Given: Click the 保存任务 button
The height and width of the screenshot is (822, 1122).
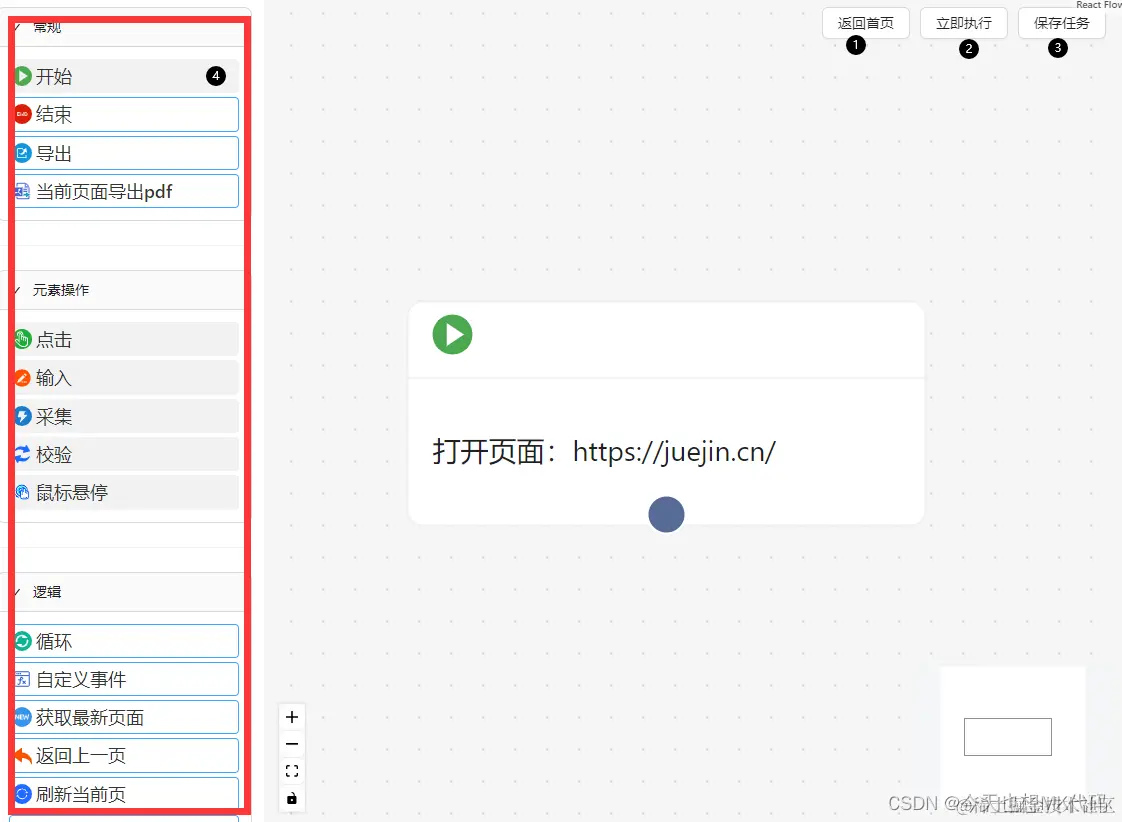Looking at the screenshot, I should point(1060,22).
